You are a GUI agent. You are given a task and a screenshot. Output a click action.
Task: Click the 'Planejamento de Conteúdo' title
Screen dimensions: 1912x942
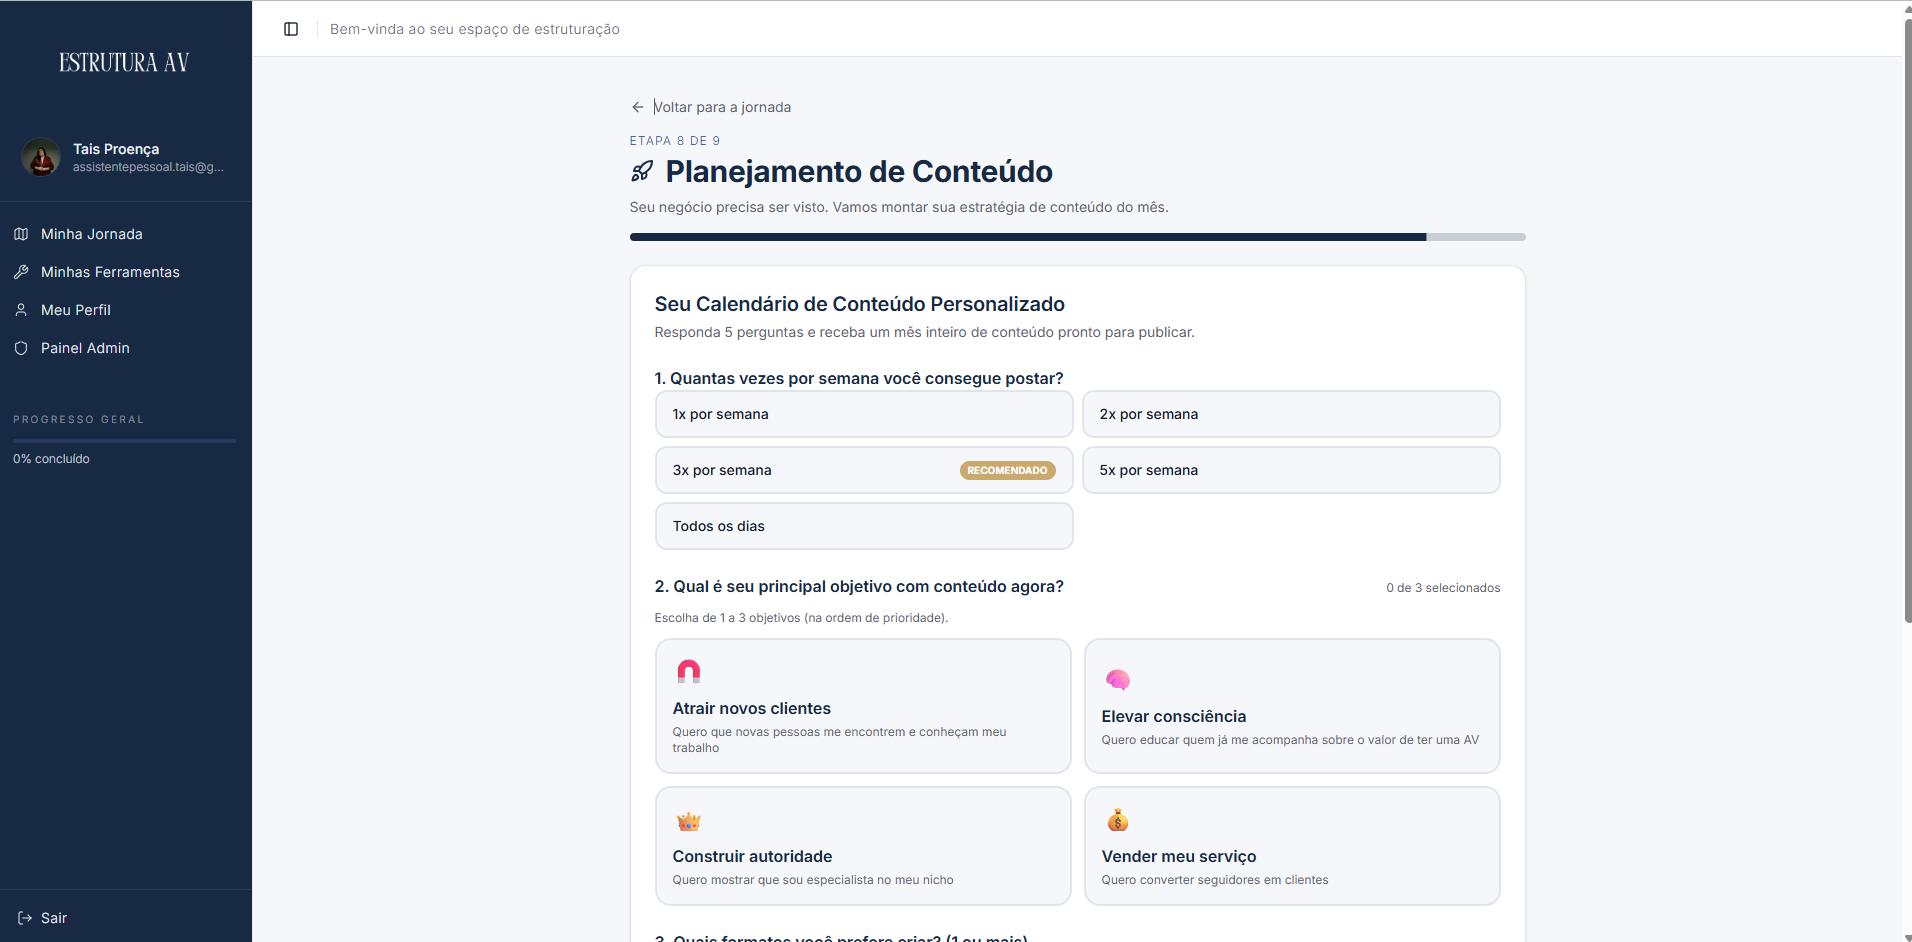[859, 172]
